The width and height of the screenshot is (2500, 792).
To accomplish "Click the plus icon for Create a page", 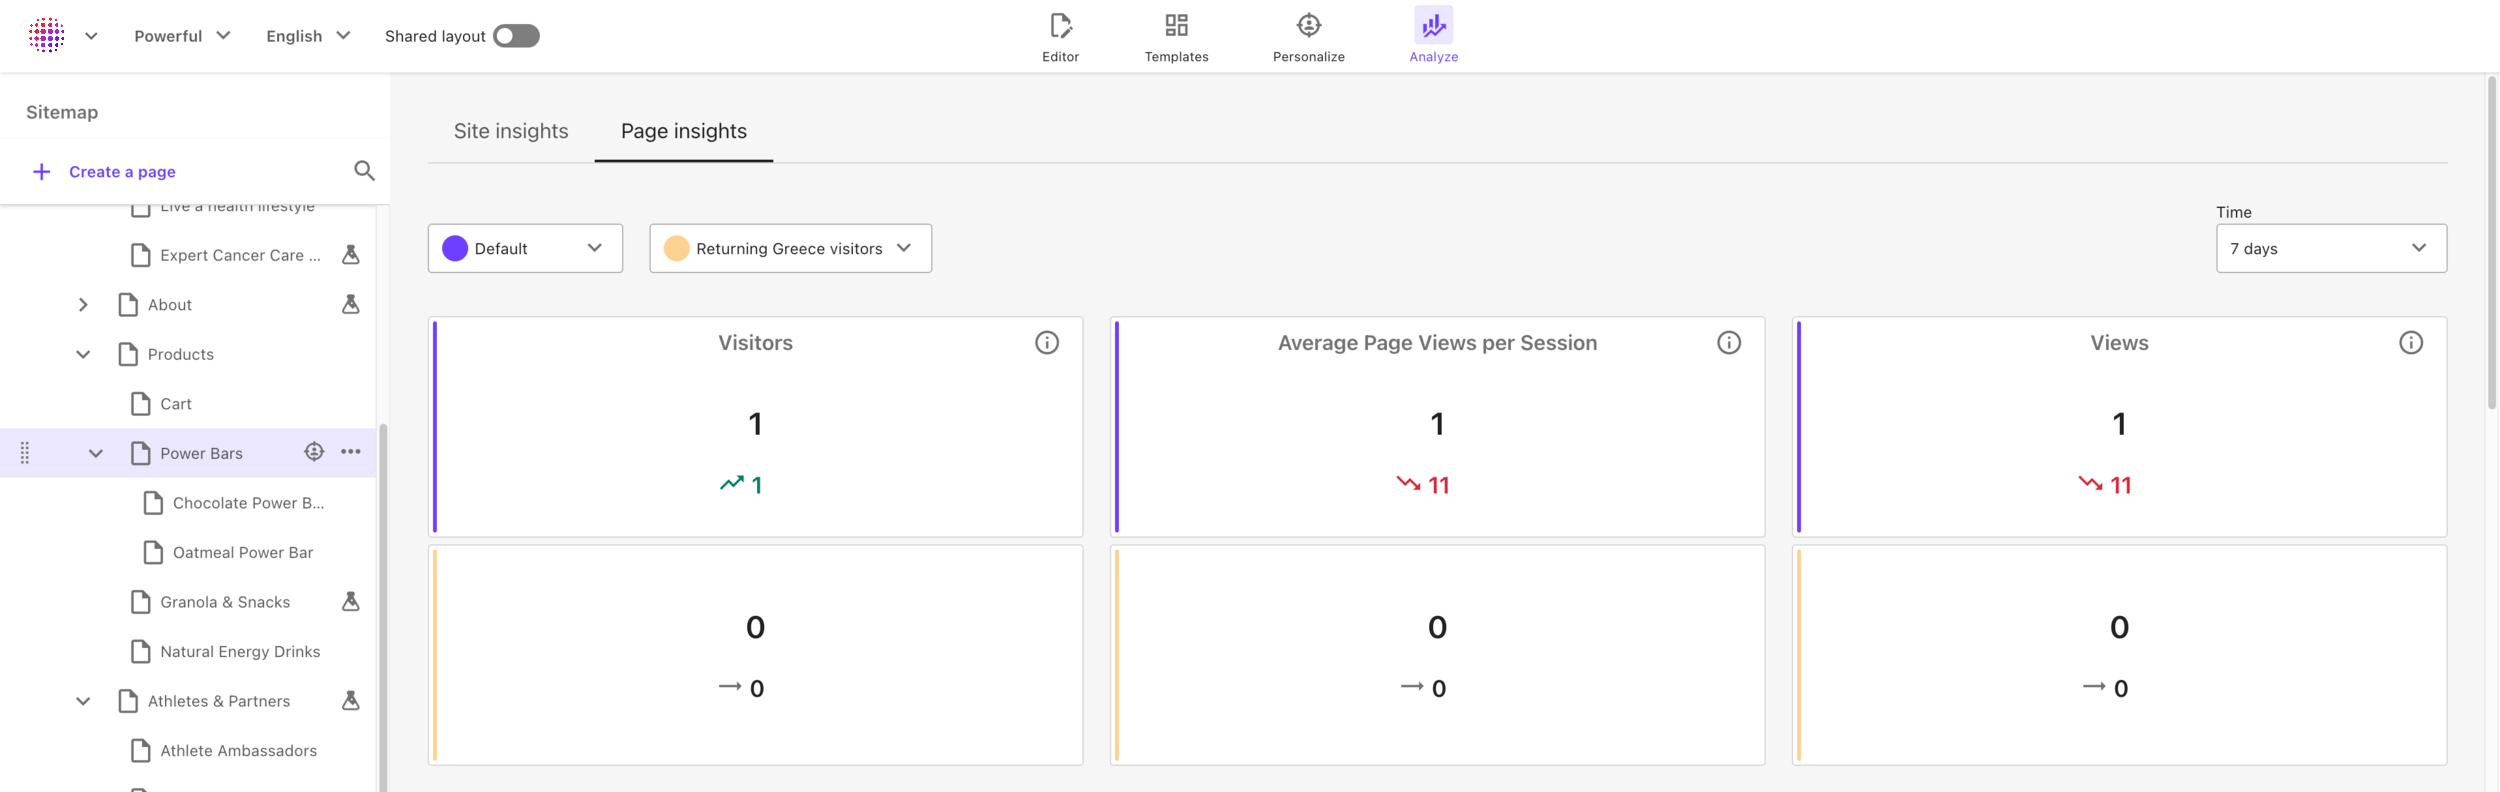I will pos(41,172).
